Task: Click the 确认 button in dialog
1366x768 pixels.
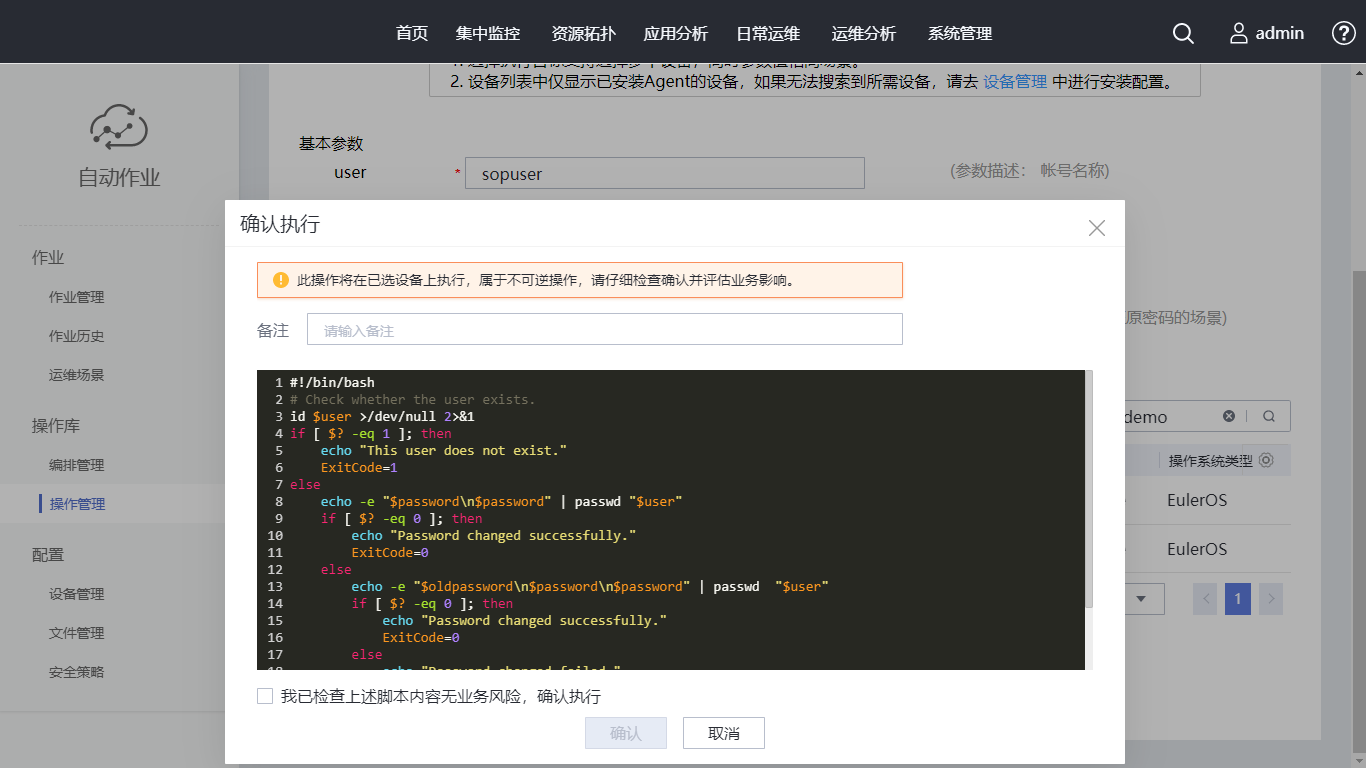Action: pyautogui.click(x=626, y=733)
